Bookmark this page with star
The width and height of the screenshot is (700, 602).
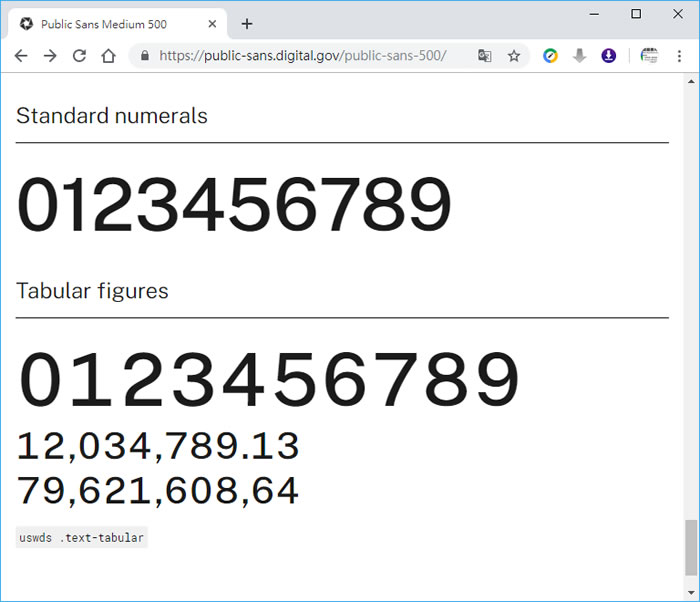514,56
